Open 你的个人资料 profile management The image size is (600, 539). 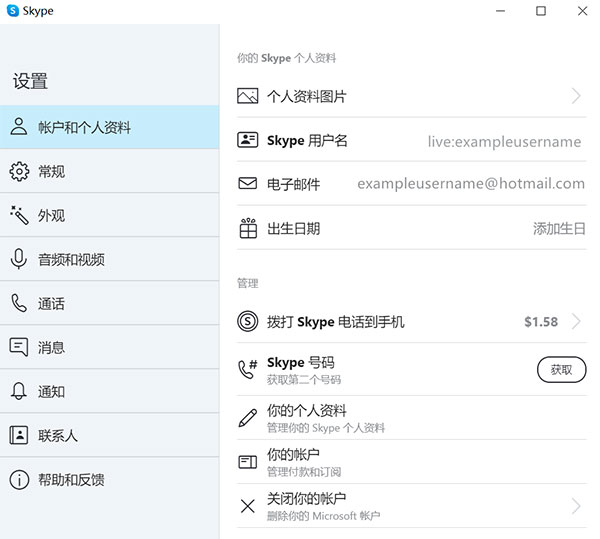[x=411, y=418]
